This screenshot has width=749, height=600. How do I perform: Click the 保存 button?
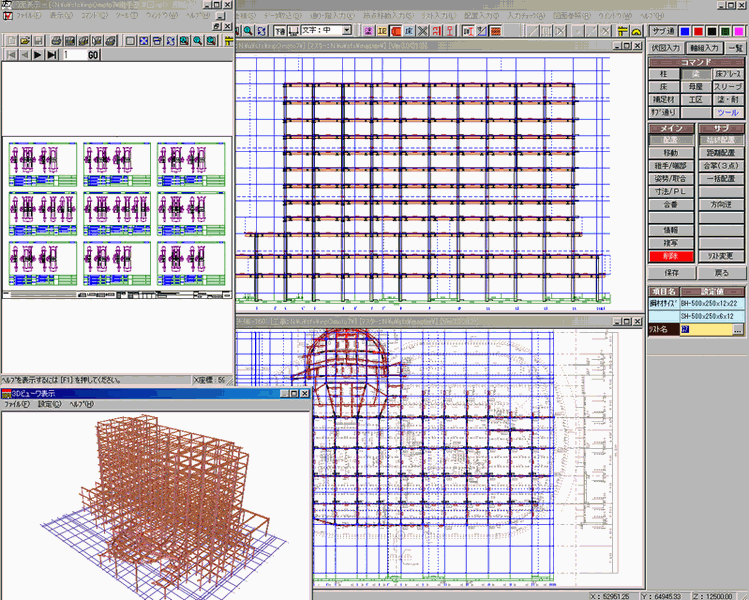pos(671,272)
